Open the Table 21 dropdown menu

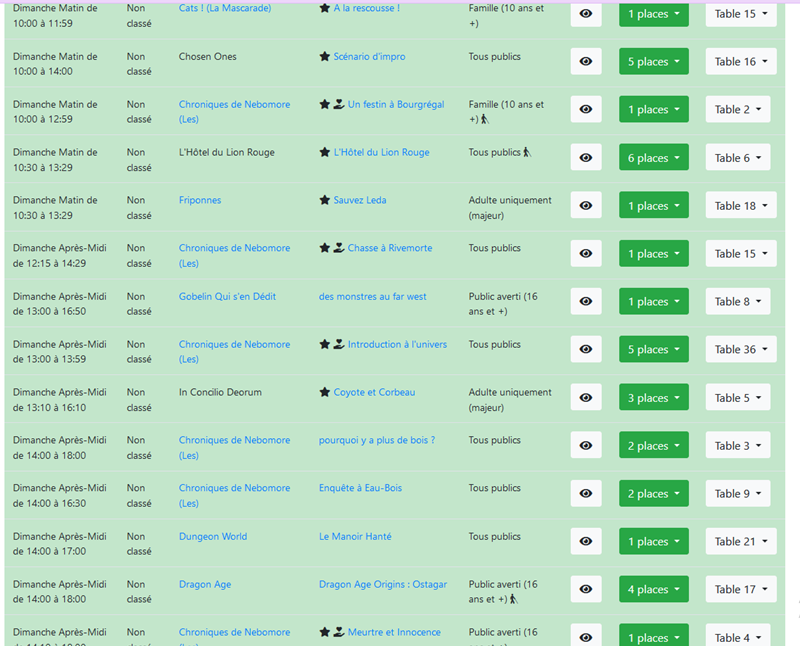(x=741, y=542)
